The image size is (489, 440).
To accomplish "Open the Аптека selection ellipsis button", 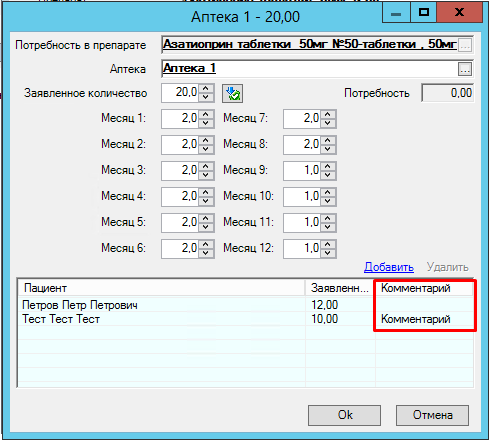I will [465, 69].
